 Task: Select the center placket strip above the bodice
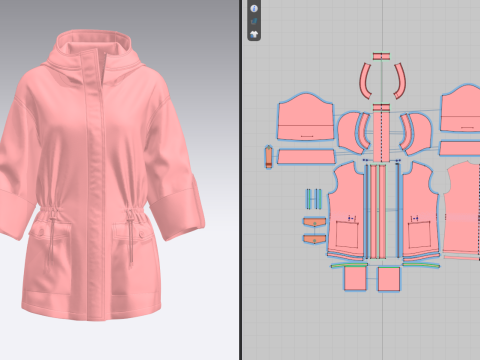pos(381,133)
